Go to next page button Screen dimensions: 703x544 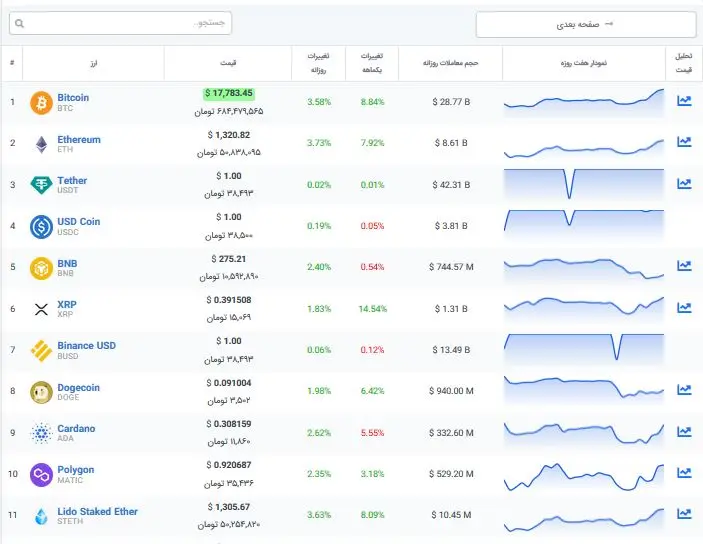[585, 24]
